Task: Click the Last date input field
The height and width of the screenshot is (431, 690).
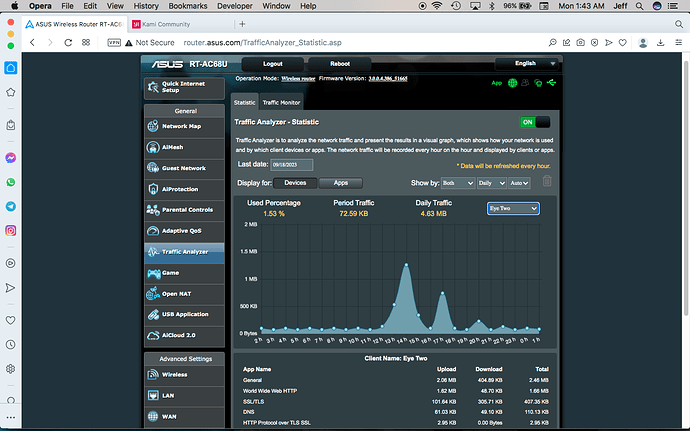Action: pyautogui.click(x=291, y=165)
